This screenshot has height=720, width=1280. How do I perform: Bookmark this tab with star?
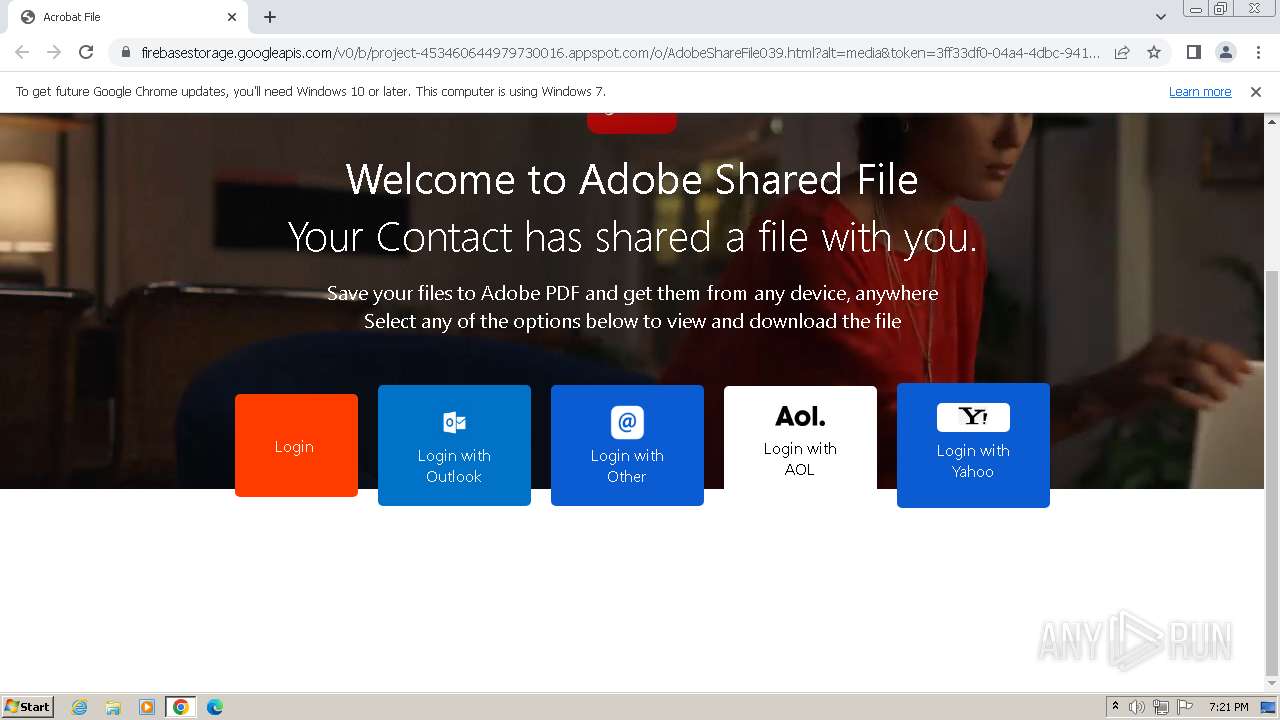coord(1154,52)
